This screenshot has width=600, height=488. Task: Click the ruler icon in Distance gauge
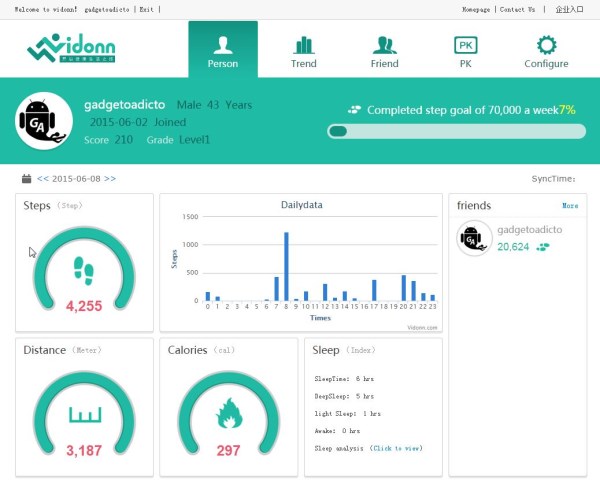84,413
